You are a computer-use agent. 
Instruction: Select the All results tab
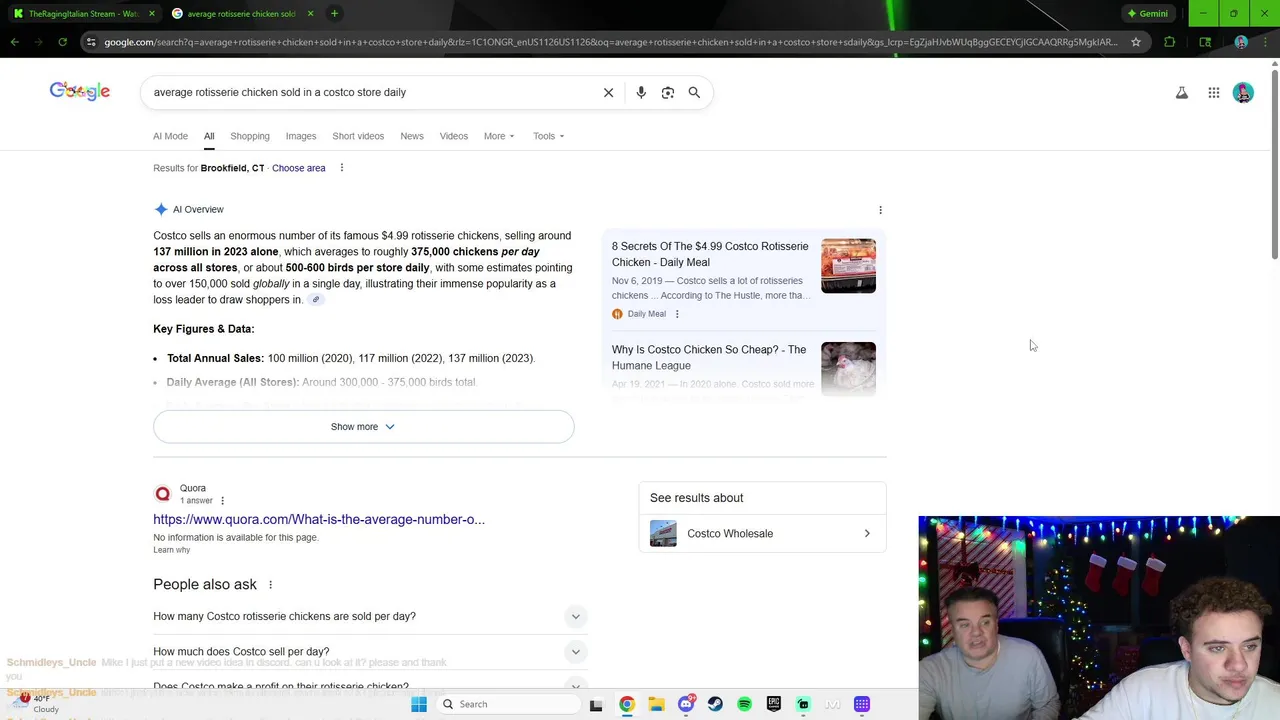[x=209, y=136]
